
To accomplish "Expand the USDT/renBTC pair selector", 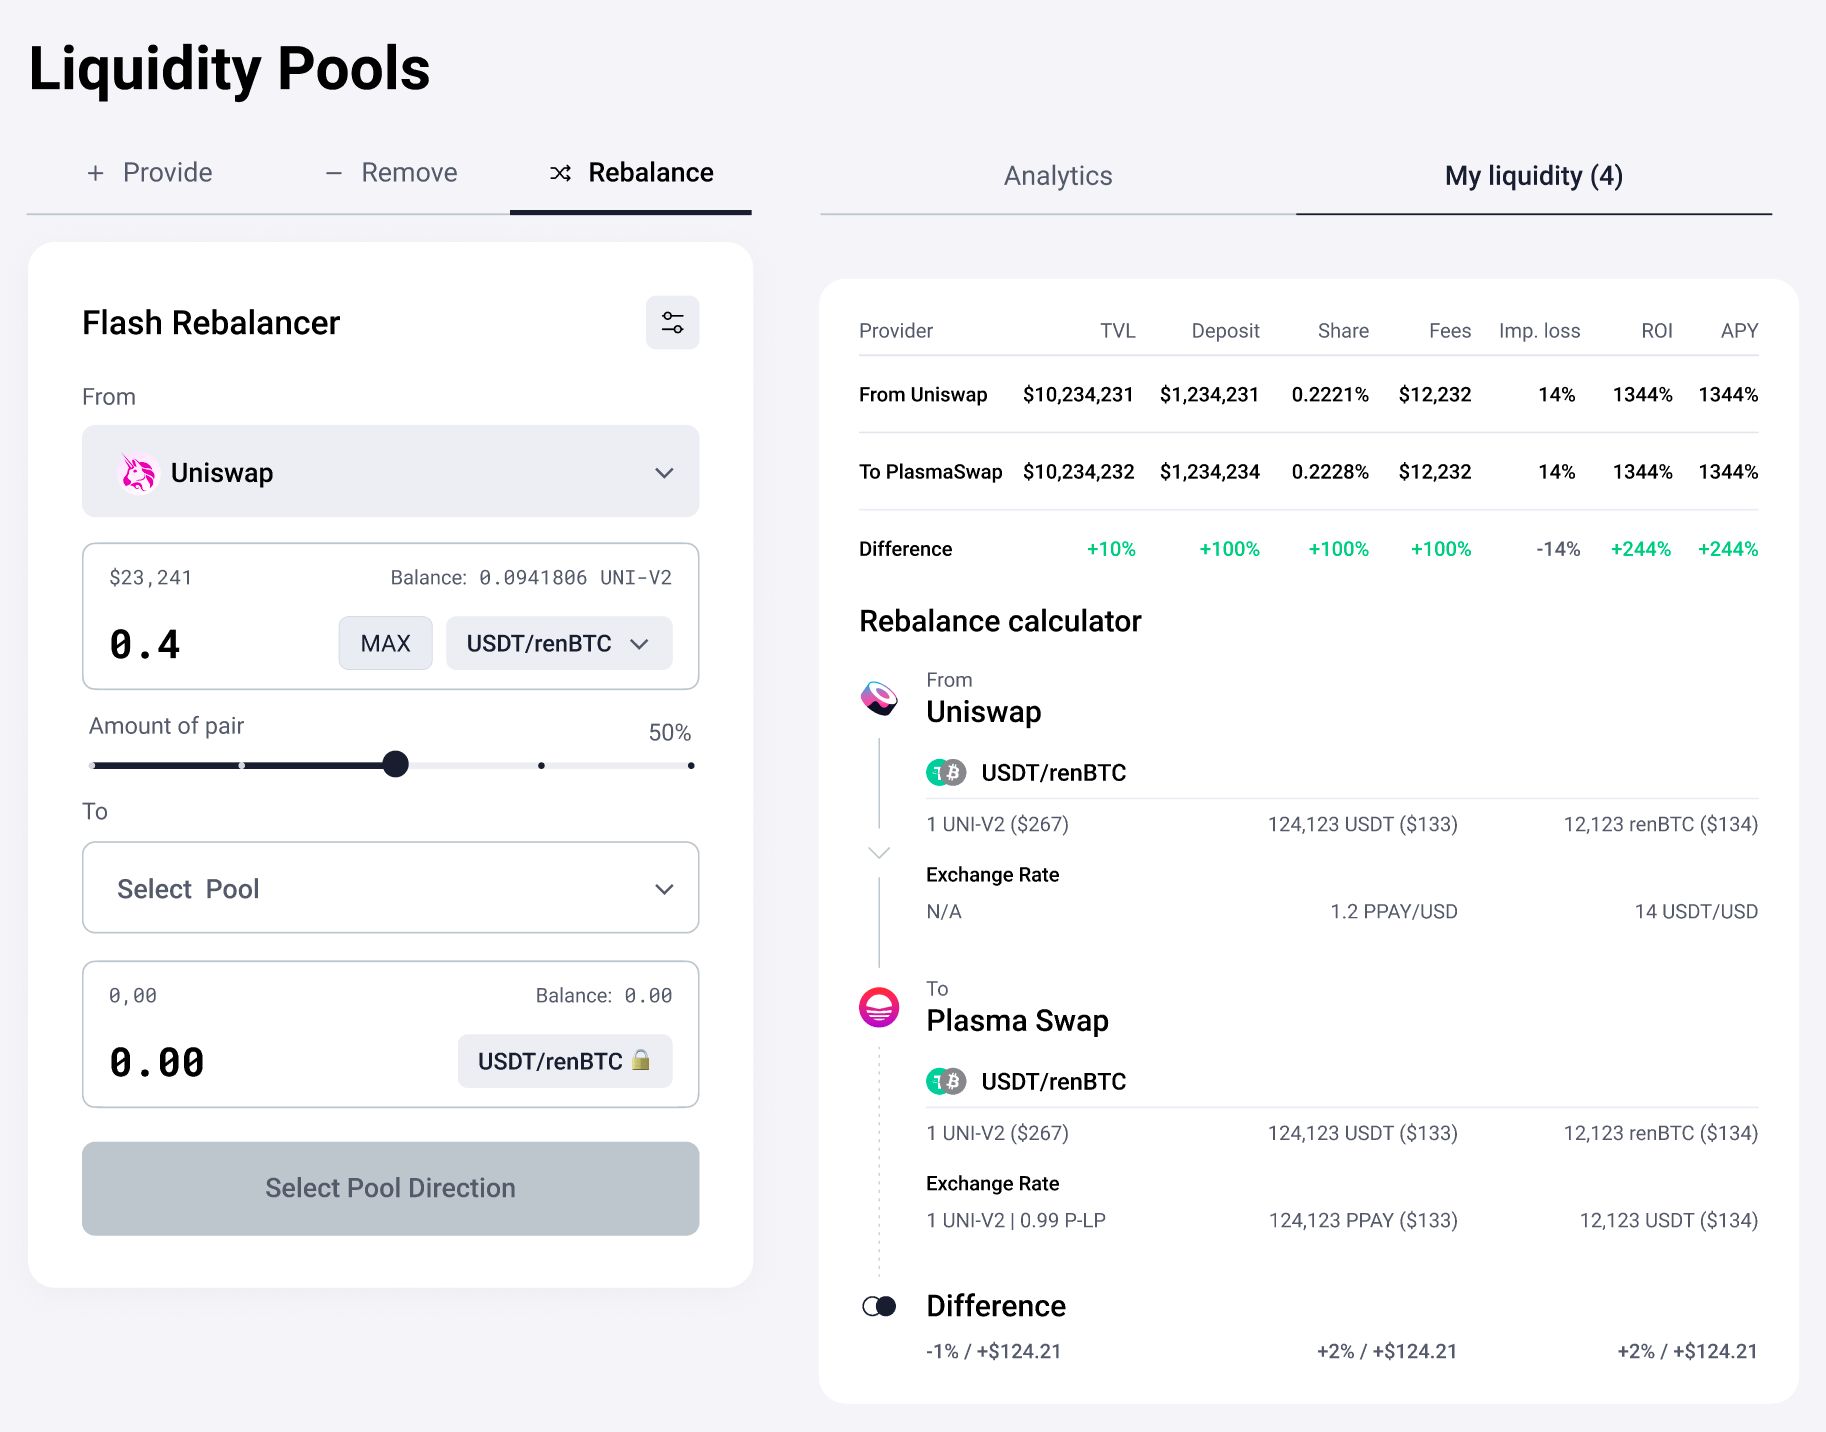I will tap(558, 643).
